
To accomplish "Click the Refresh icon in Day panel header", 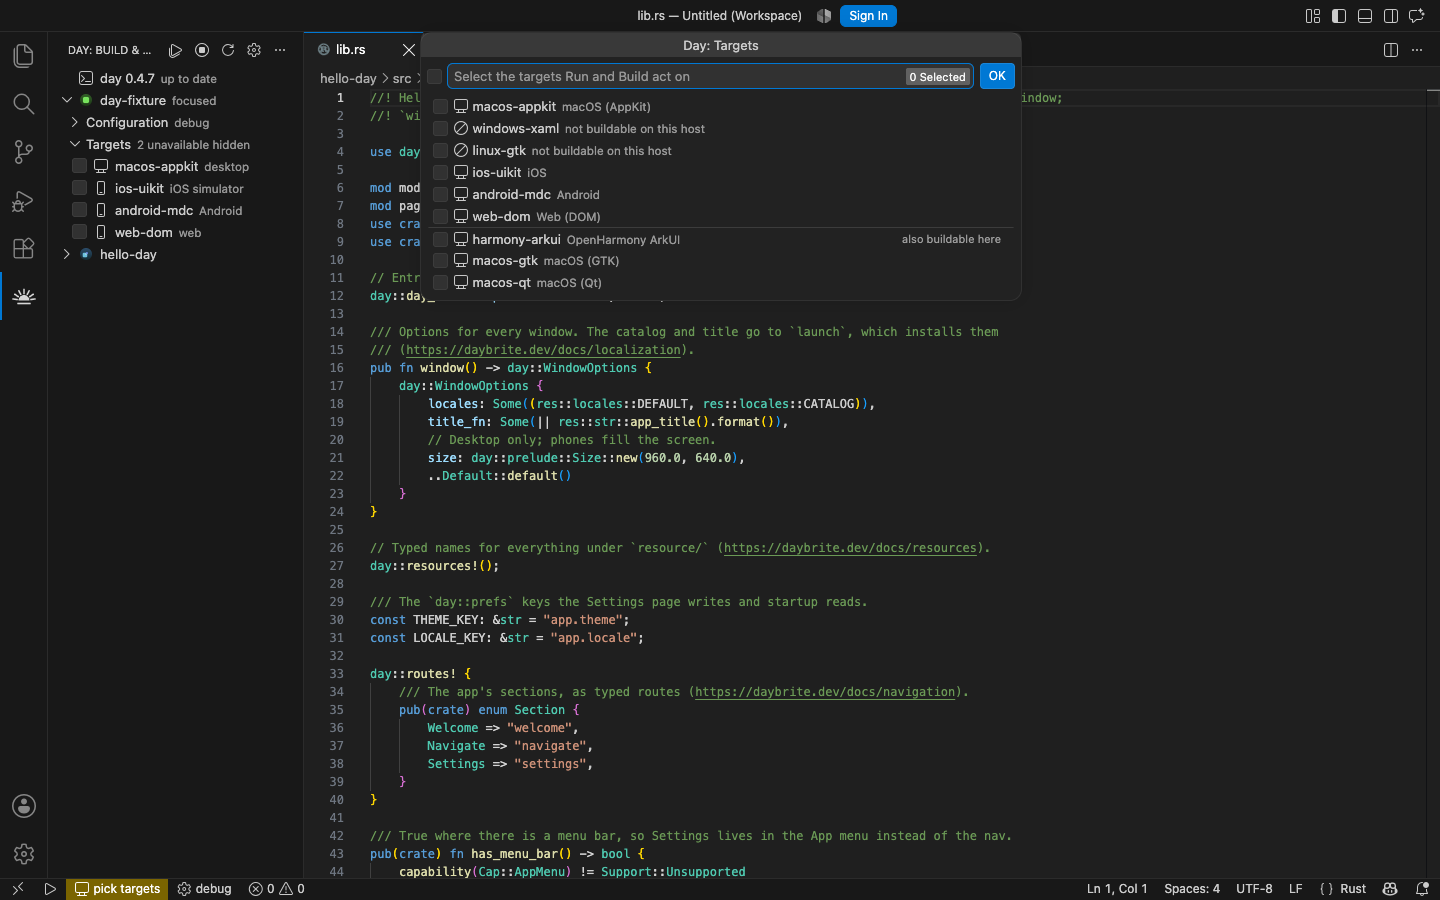I will tap(228, 50).
